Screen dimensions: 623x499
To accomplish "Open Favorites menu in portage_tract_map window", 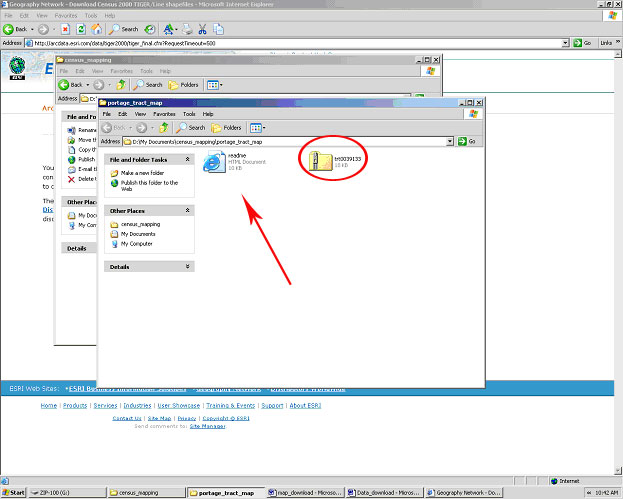I will [164, 114].
